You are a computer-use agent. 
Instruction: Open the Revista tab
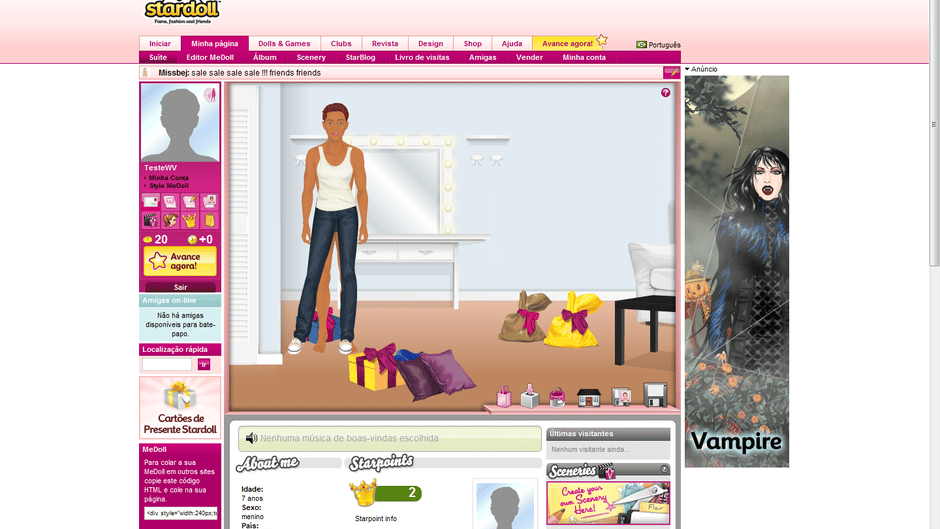[385, 43]
